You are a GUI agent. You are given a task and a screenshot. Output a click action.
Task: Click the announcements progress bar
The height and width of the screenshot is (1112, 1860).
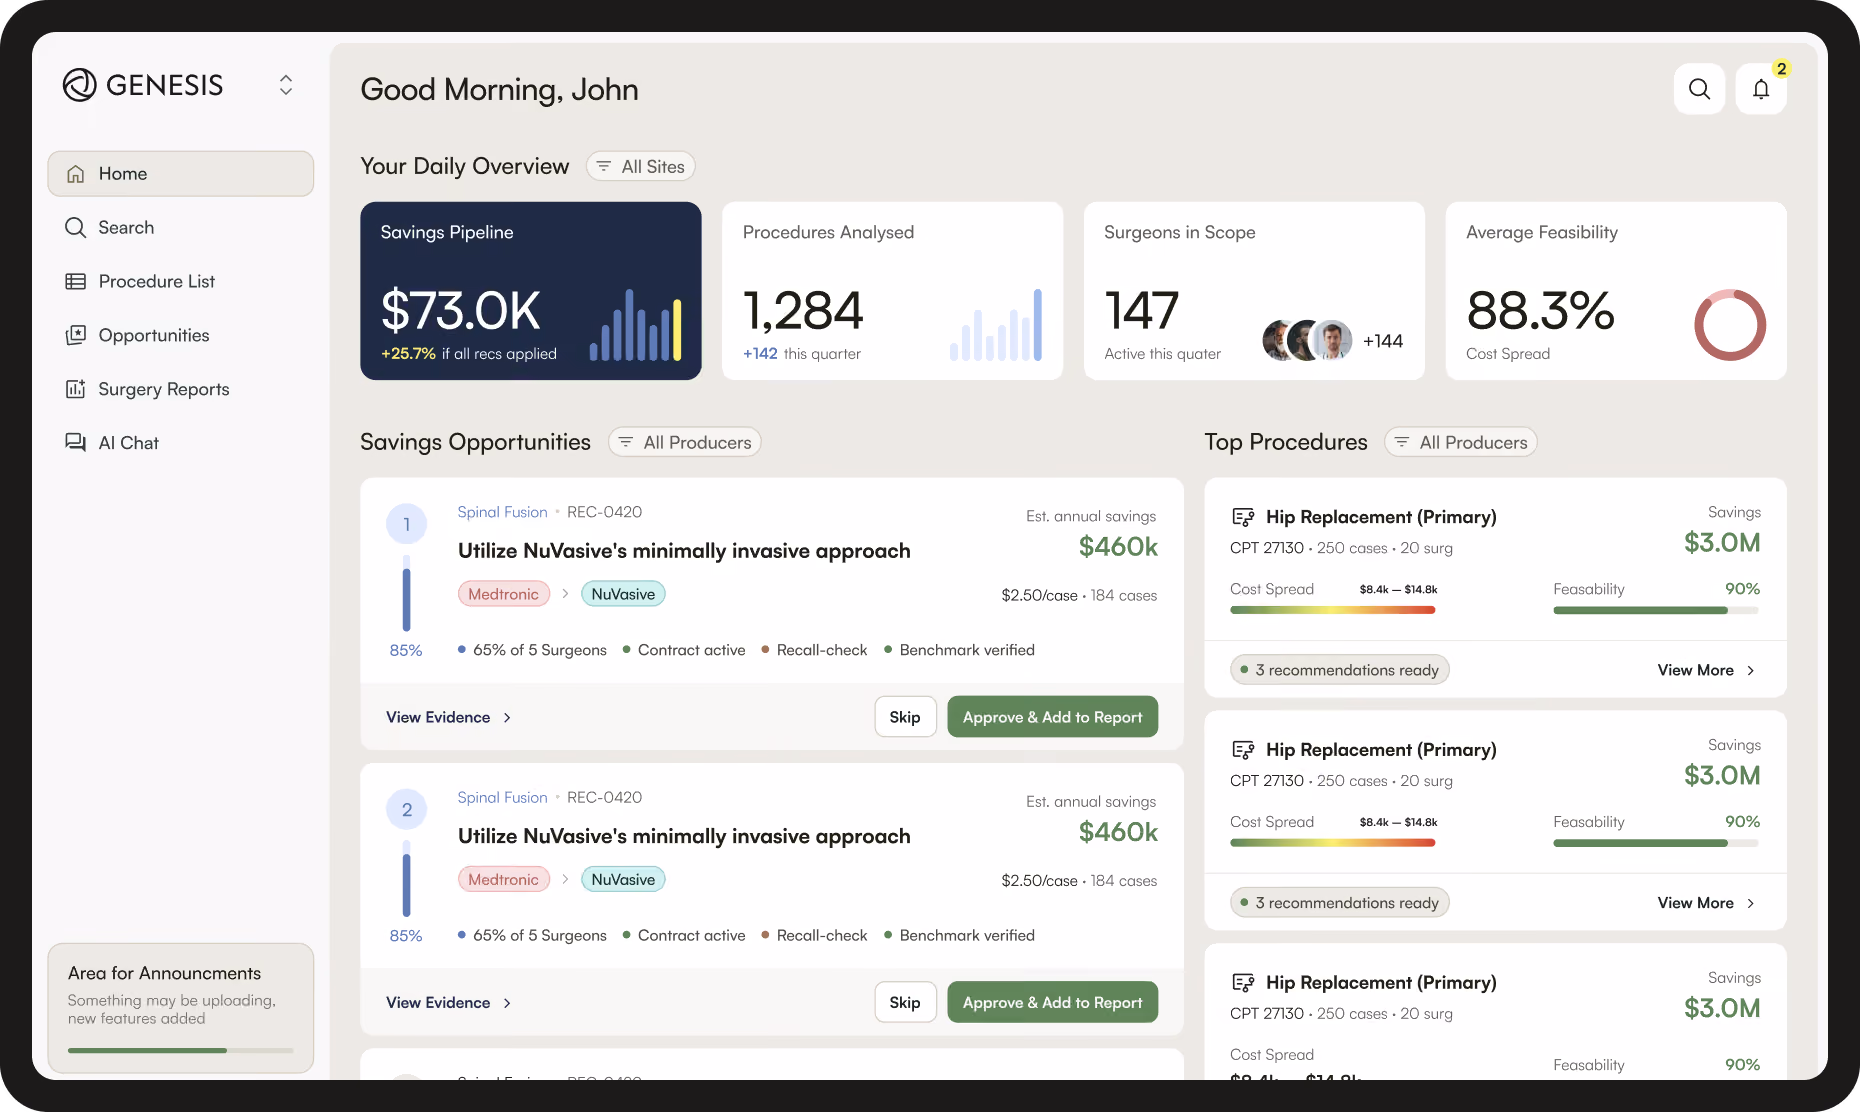tap(180, 1050)
